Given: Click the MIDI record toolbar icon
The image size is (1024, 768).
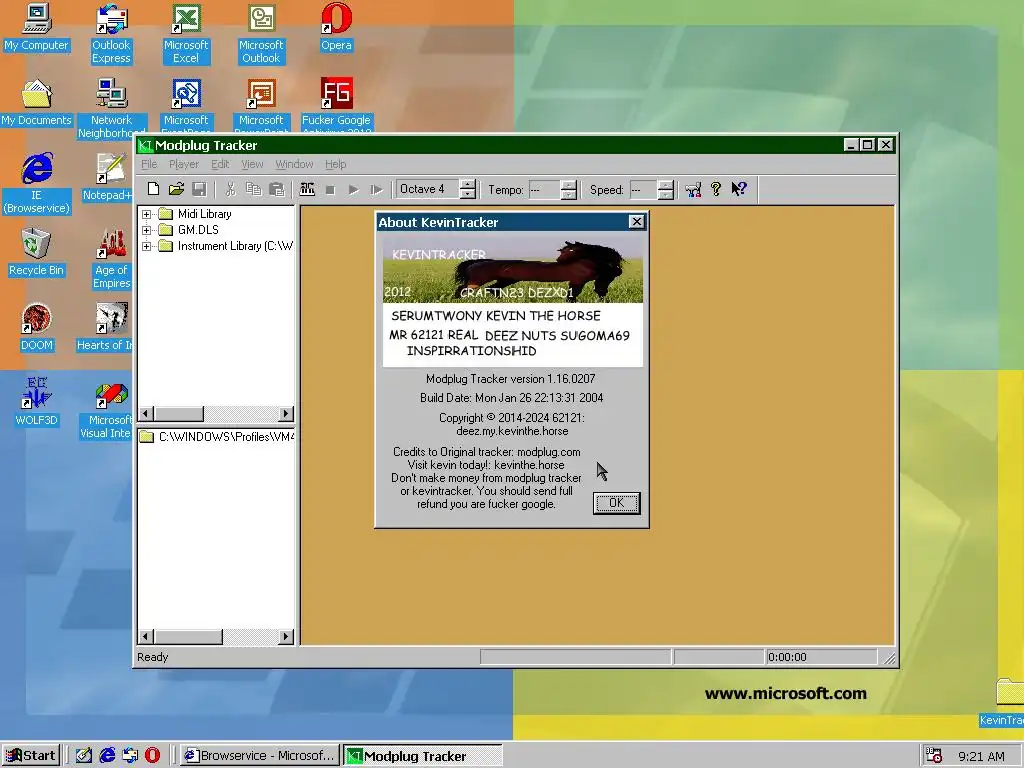Looking at the screenshot, I should (307, 189).
